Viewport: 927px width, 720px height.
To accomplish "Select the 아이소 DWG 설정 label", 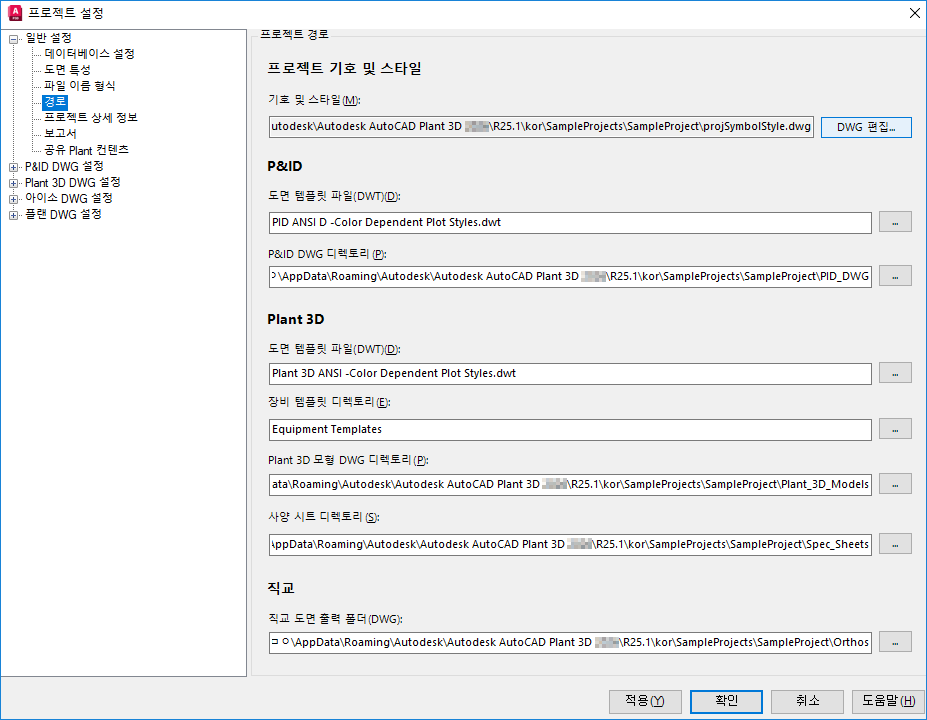I will (x=69, y=199).
